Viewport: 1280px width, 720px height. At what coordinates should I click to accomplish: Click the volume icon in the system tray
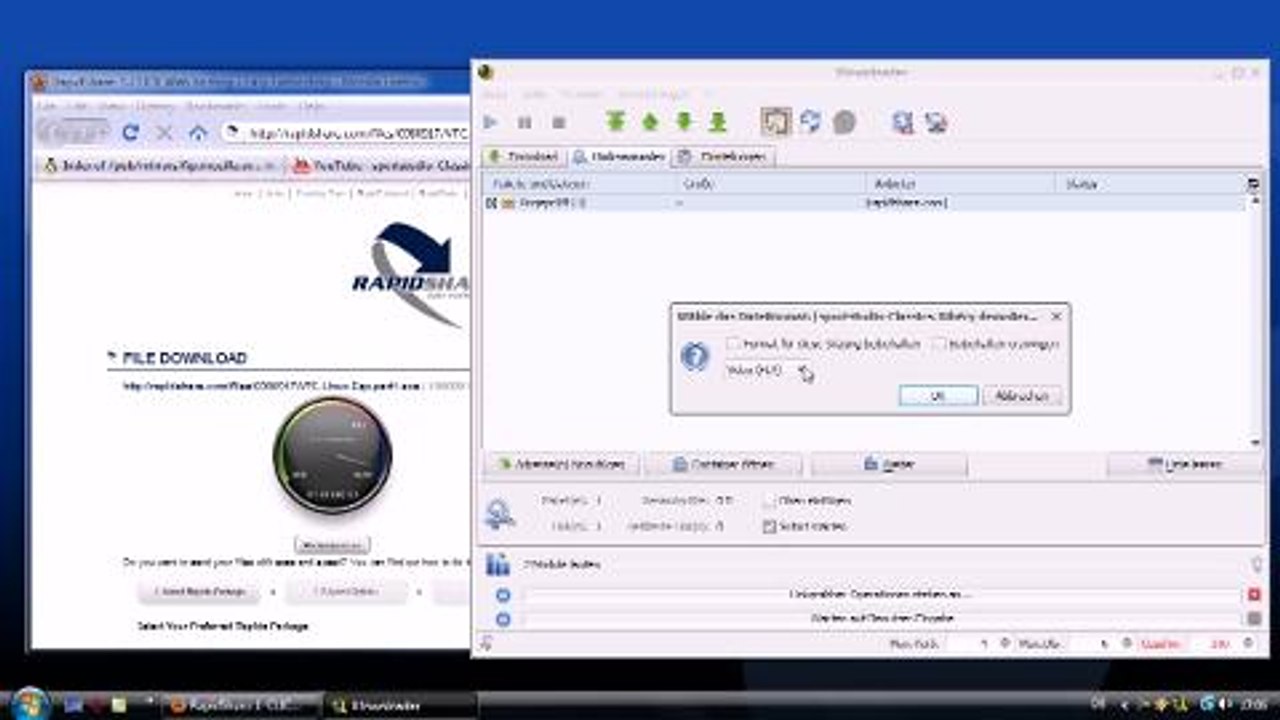pos(1224,704)
